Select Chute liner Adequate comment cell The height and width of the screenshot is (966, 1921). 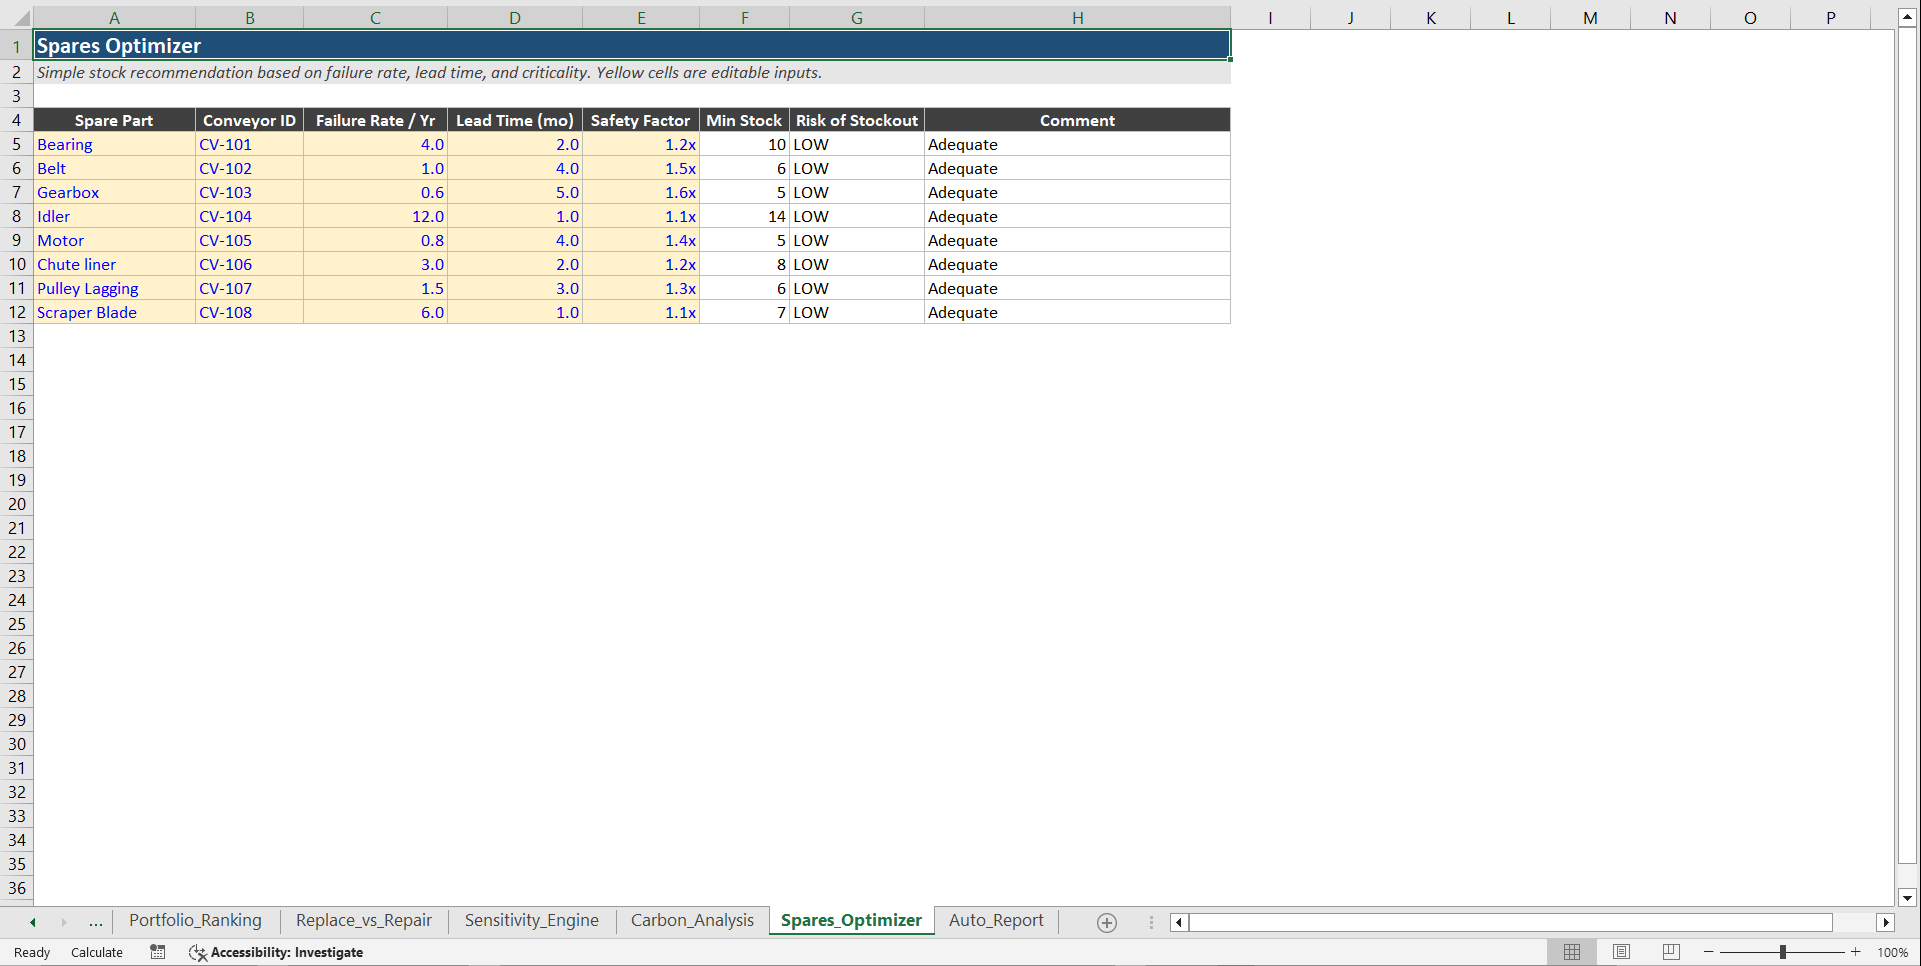[1077, 264]
